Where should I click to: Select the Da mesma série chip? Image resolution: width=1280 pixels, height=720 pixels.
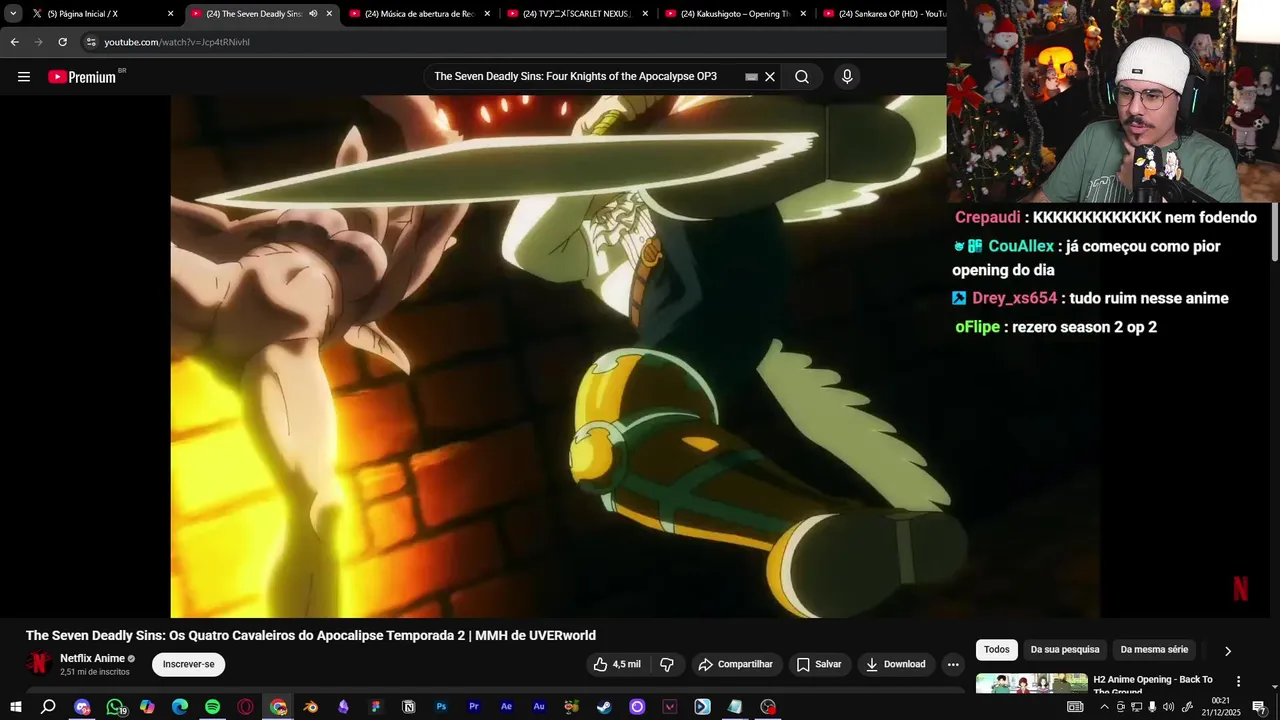tap(1154, 650)
